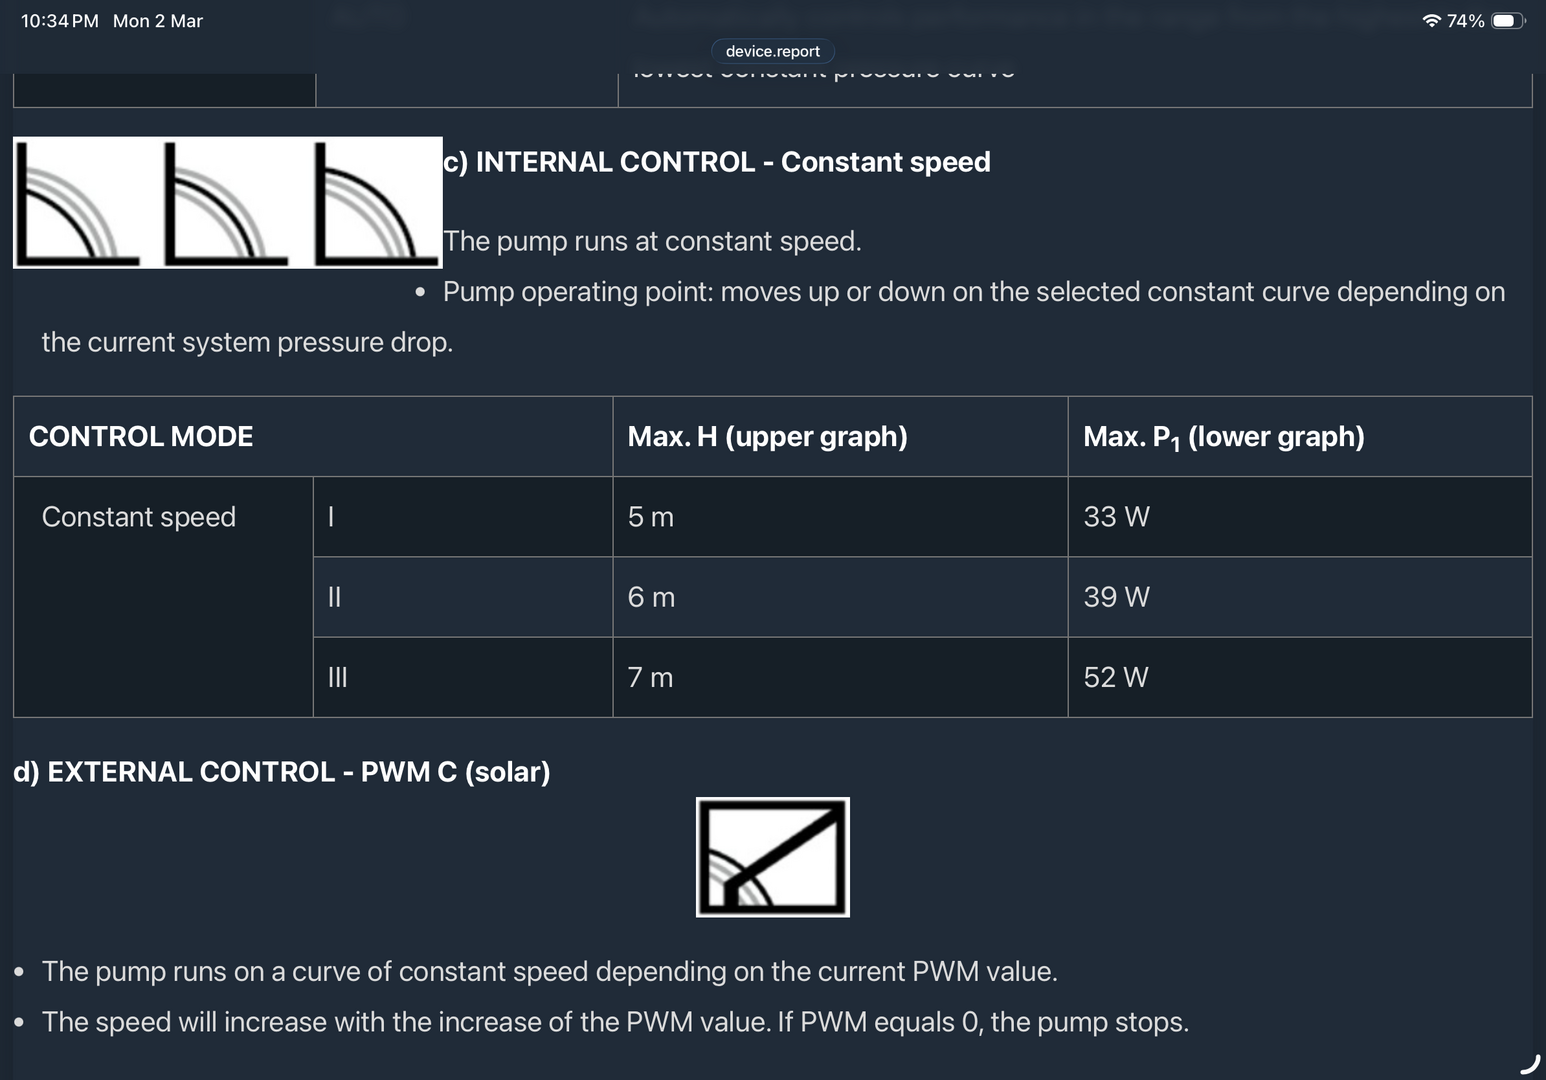
Task: Click the 52 W table value
Action: pyautogui.click(x=1116, y=677)
